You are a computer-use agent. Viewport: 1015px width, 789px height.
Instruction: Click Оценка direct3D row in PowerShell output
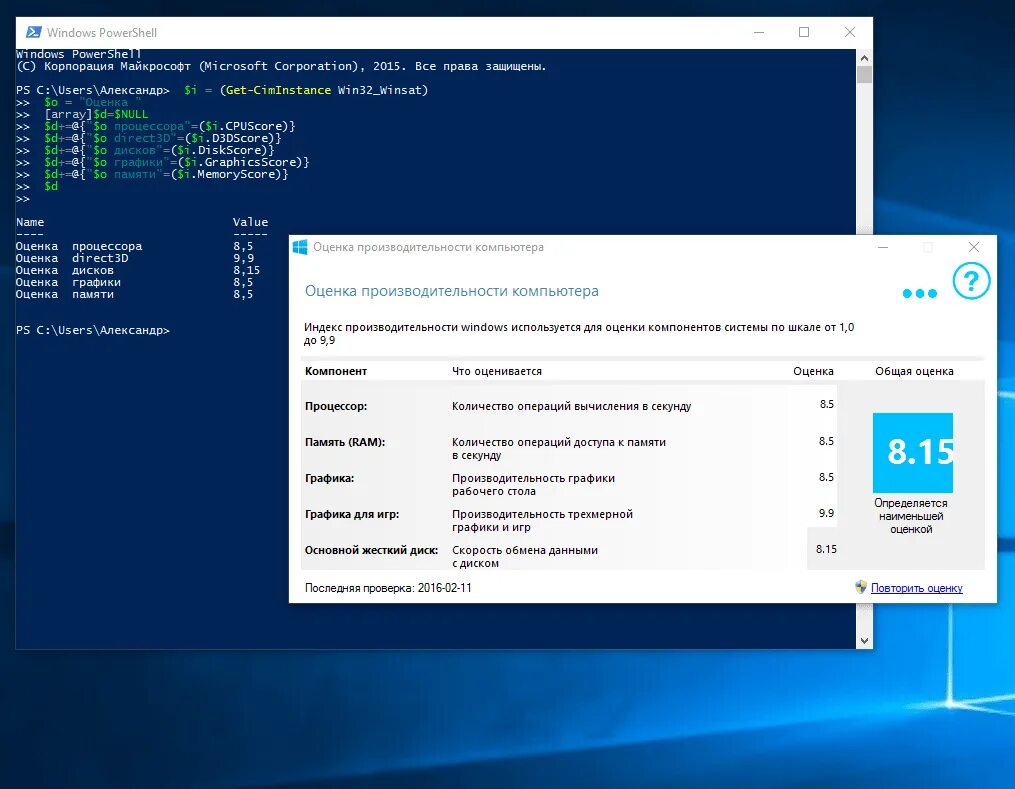pos(135,258)
